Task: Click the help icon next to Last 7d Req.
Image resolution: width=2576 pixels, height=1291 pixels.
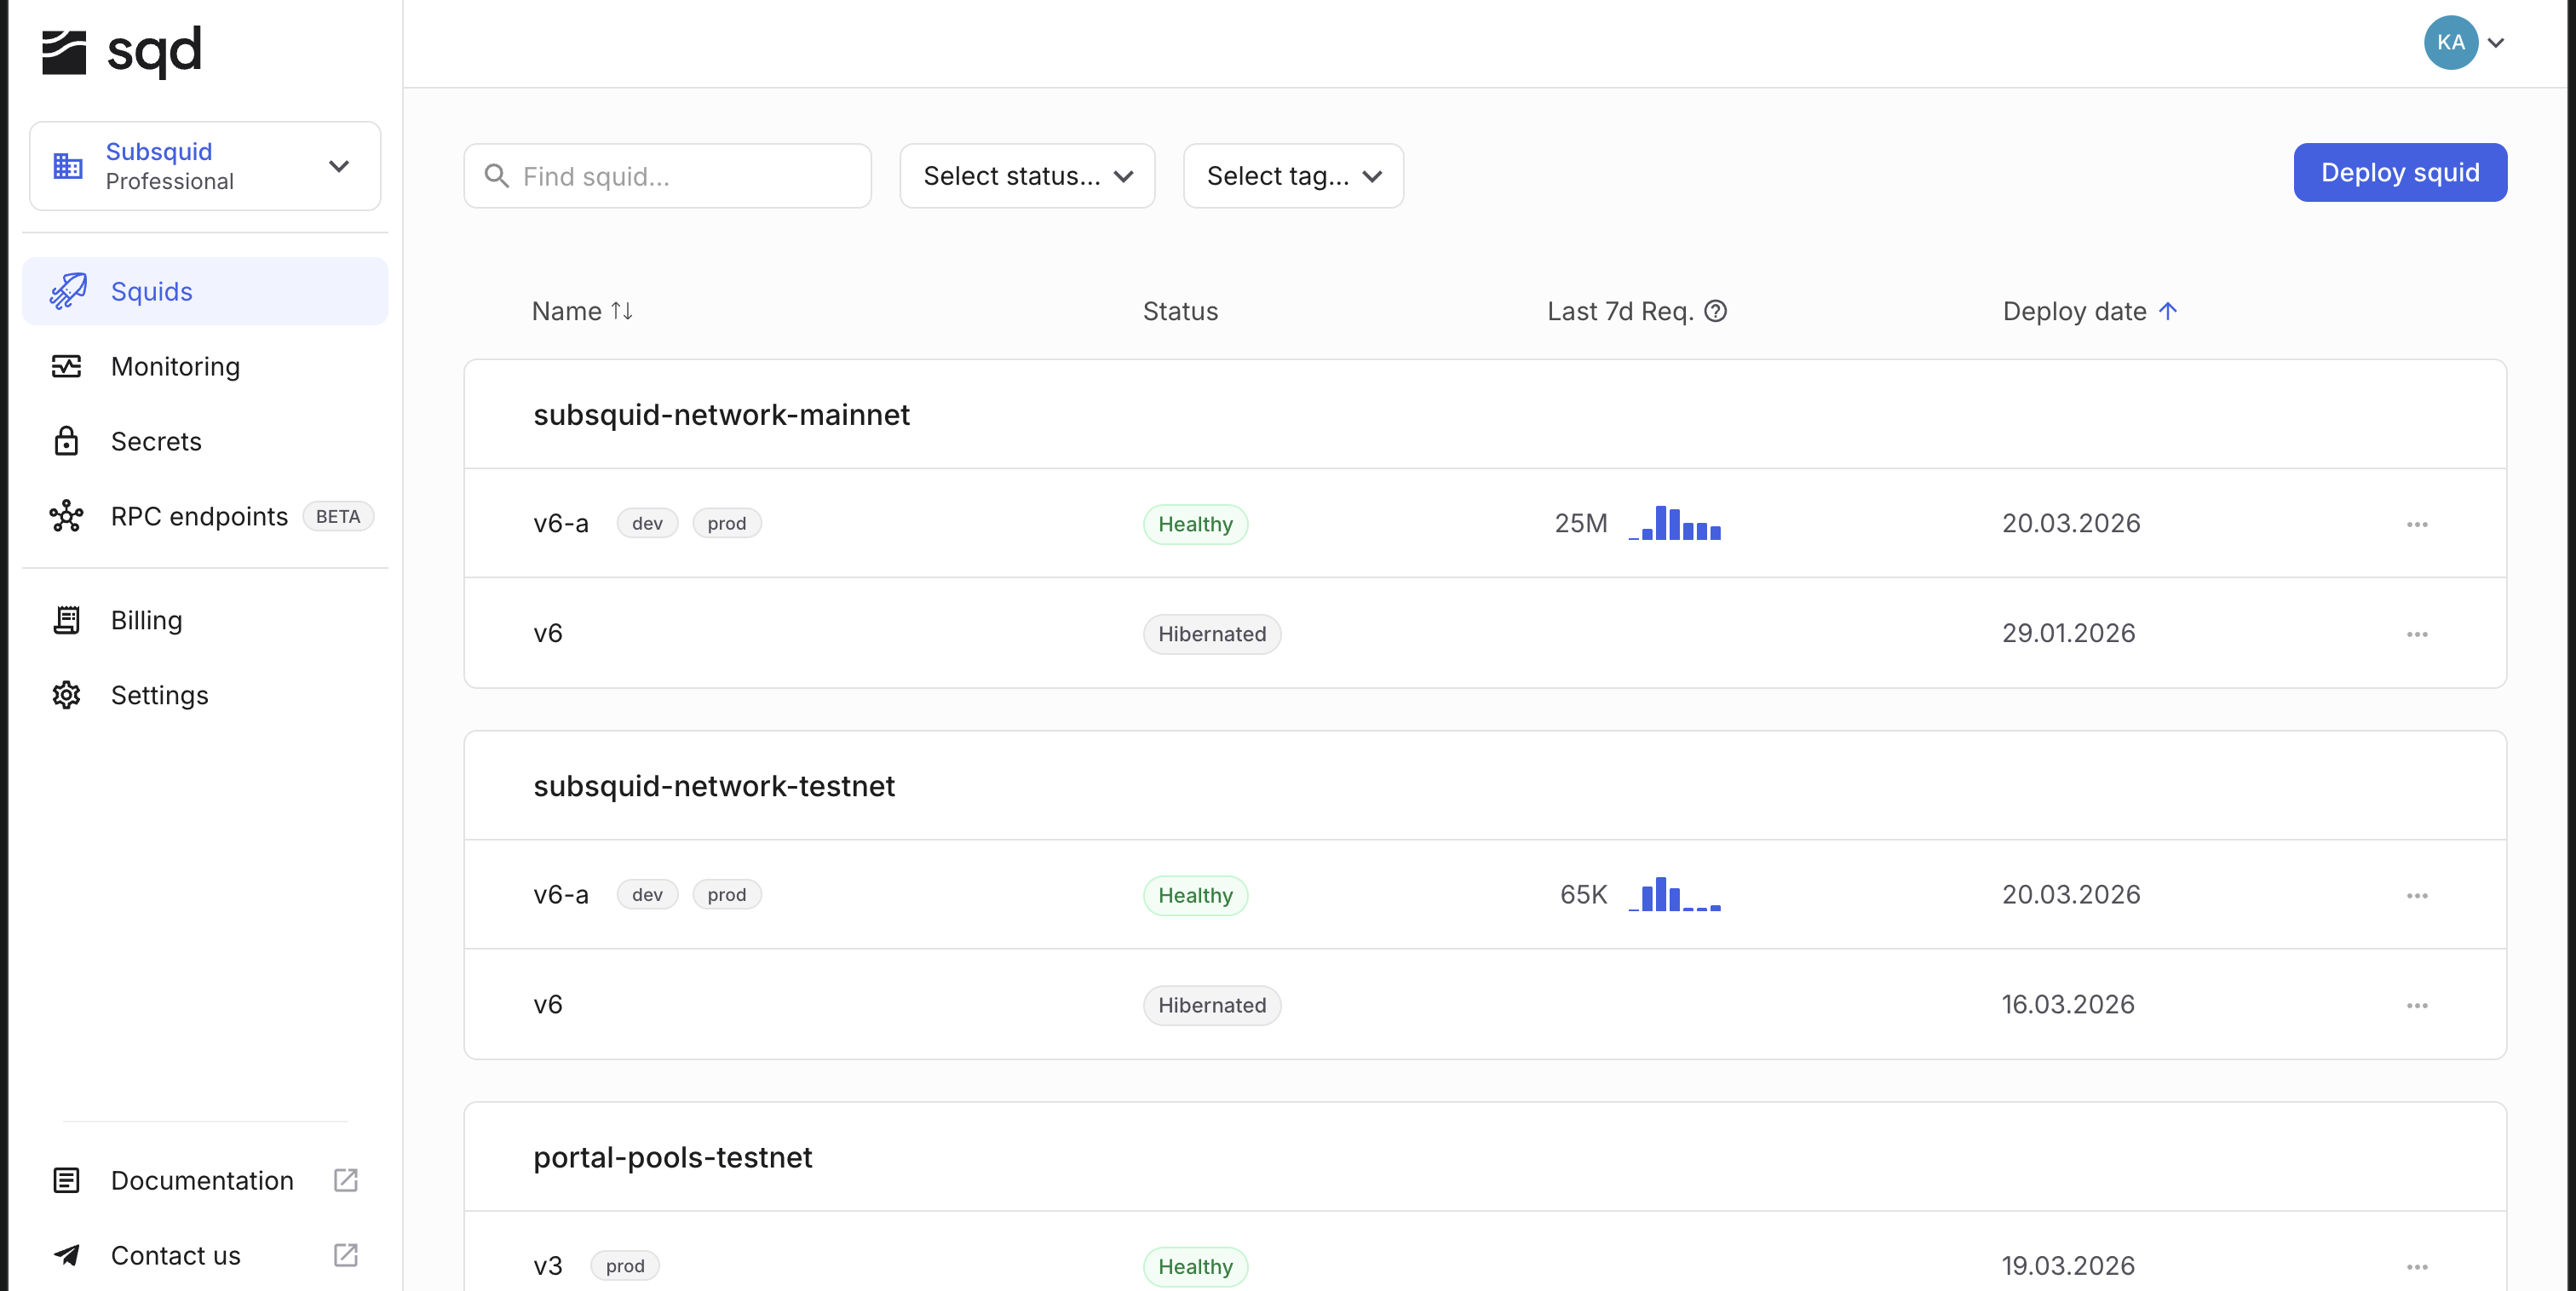Action: 1716,311
